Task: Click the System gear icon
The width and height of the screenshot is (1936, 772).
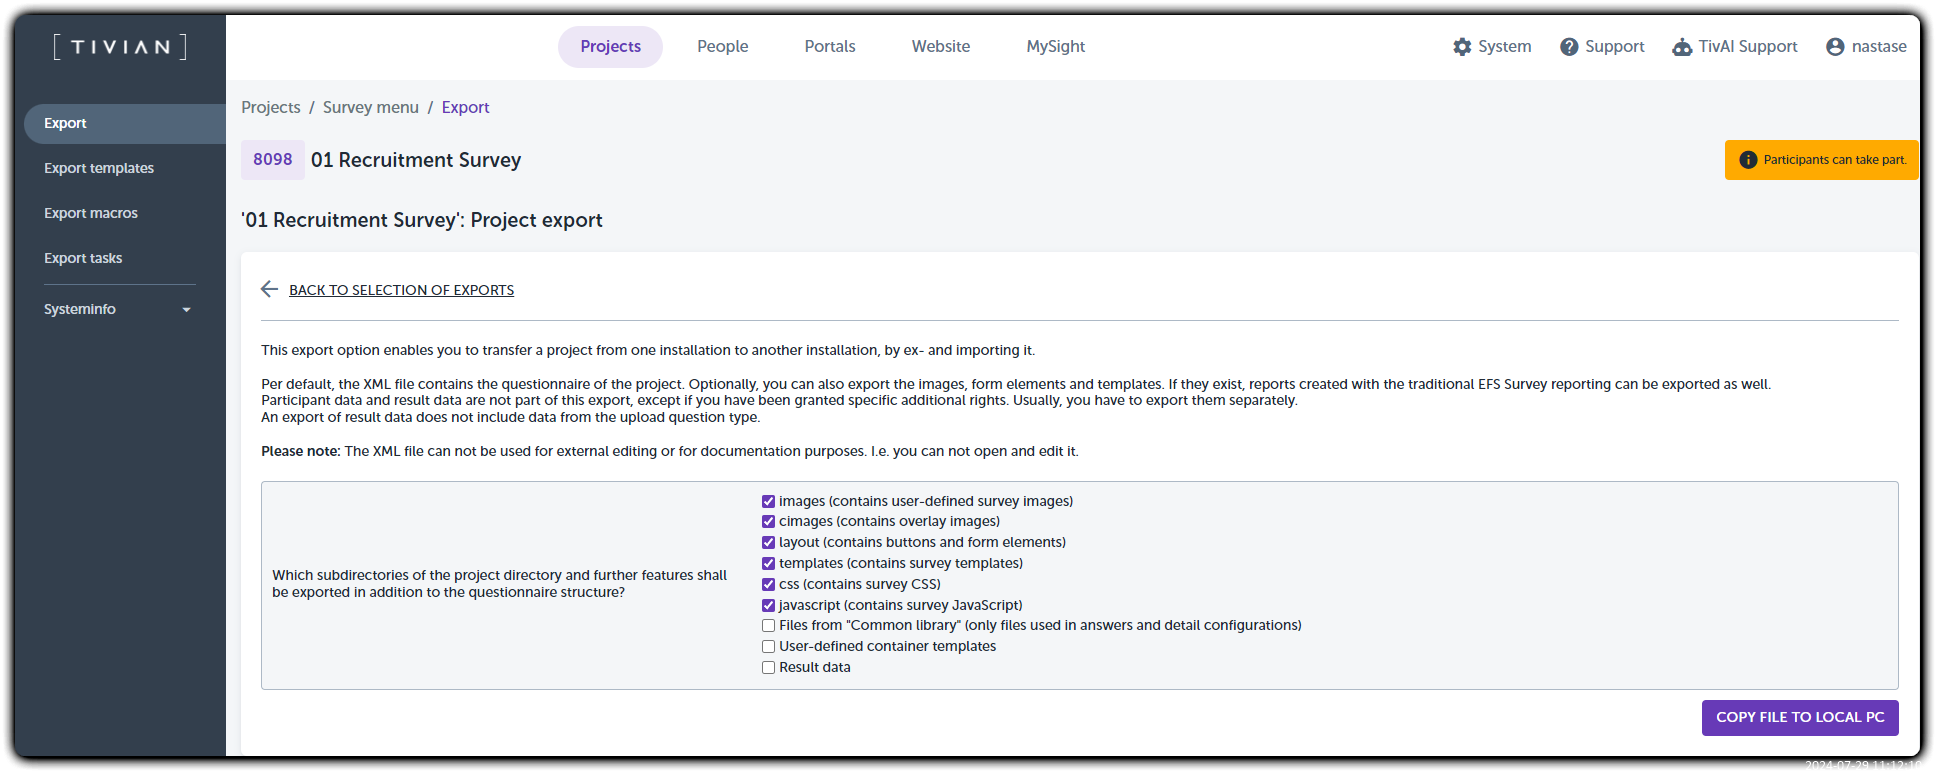Action: 1462,47
